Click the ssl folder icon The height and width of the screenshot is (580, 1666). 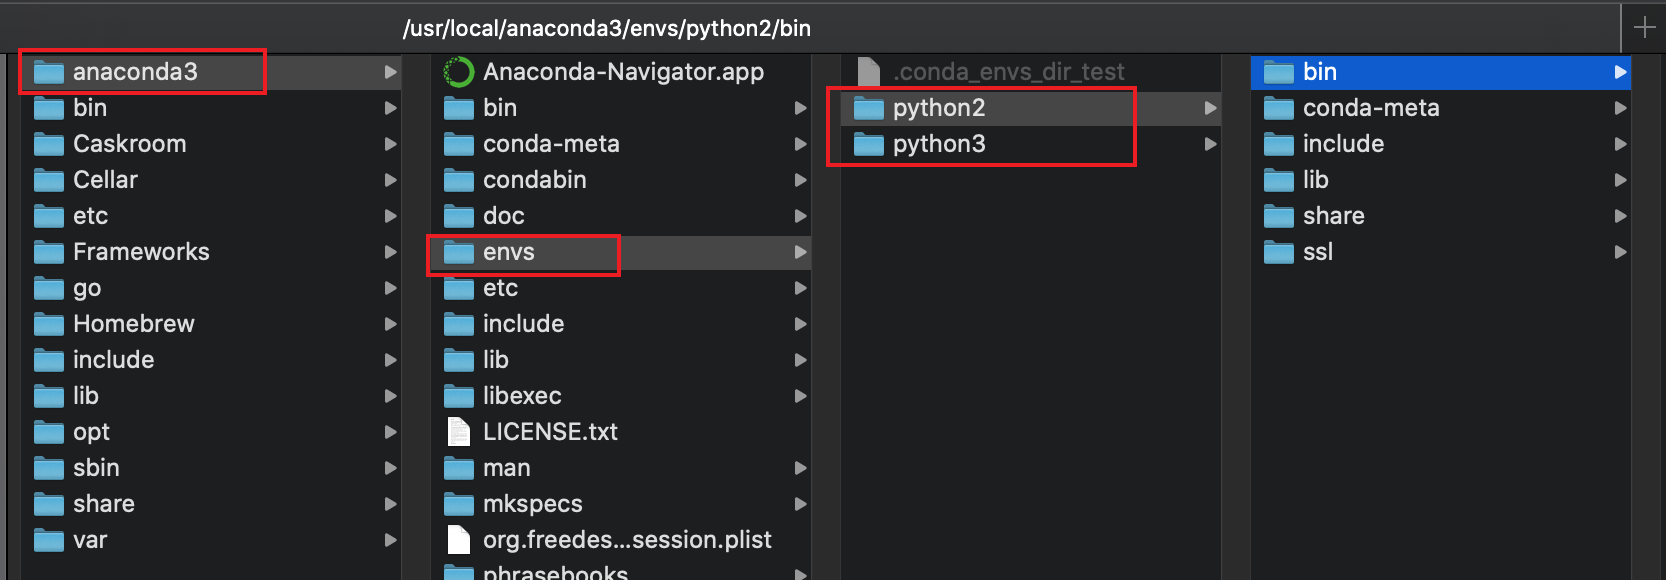point(1278,252)
